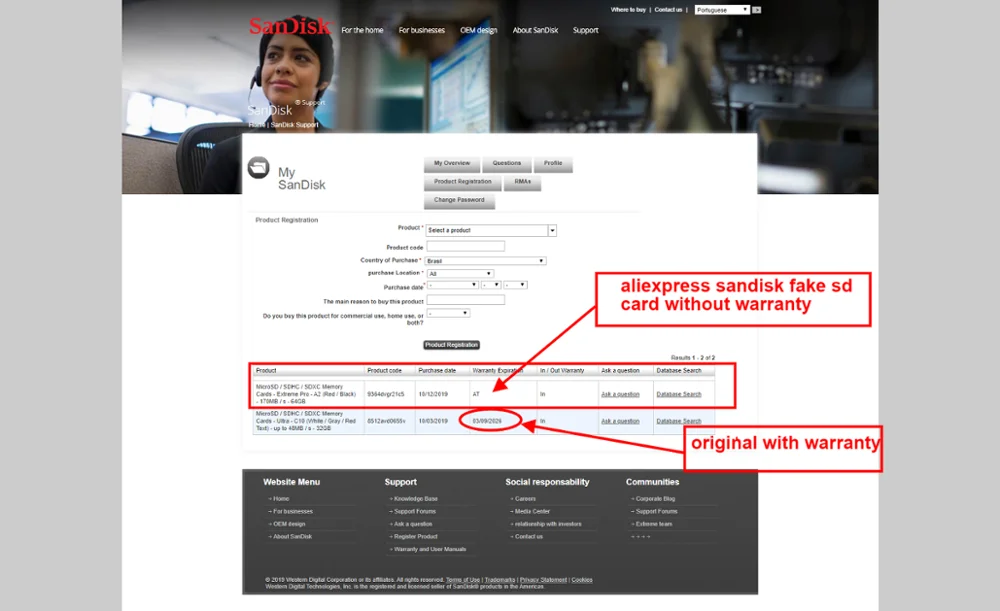The image size is (1000, 611).
Task: Click Ask a question link in Extreme Pro row
Action: (x=620, y=395)
